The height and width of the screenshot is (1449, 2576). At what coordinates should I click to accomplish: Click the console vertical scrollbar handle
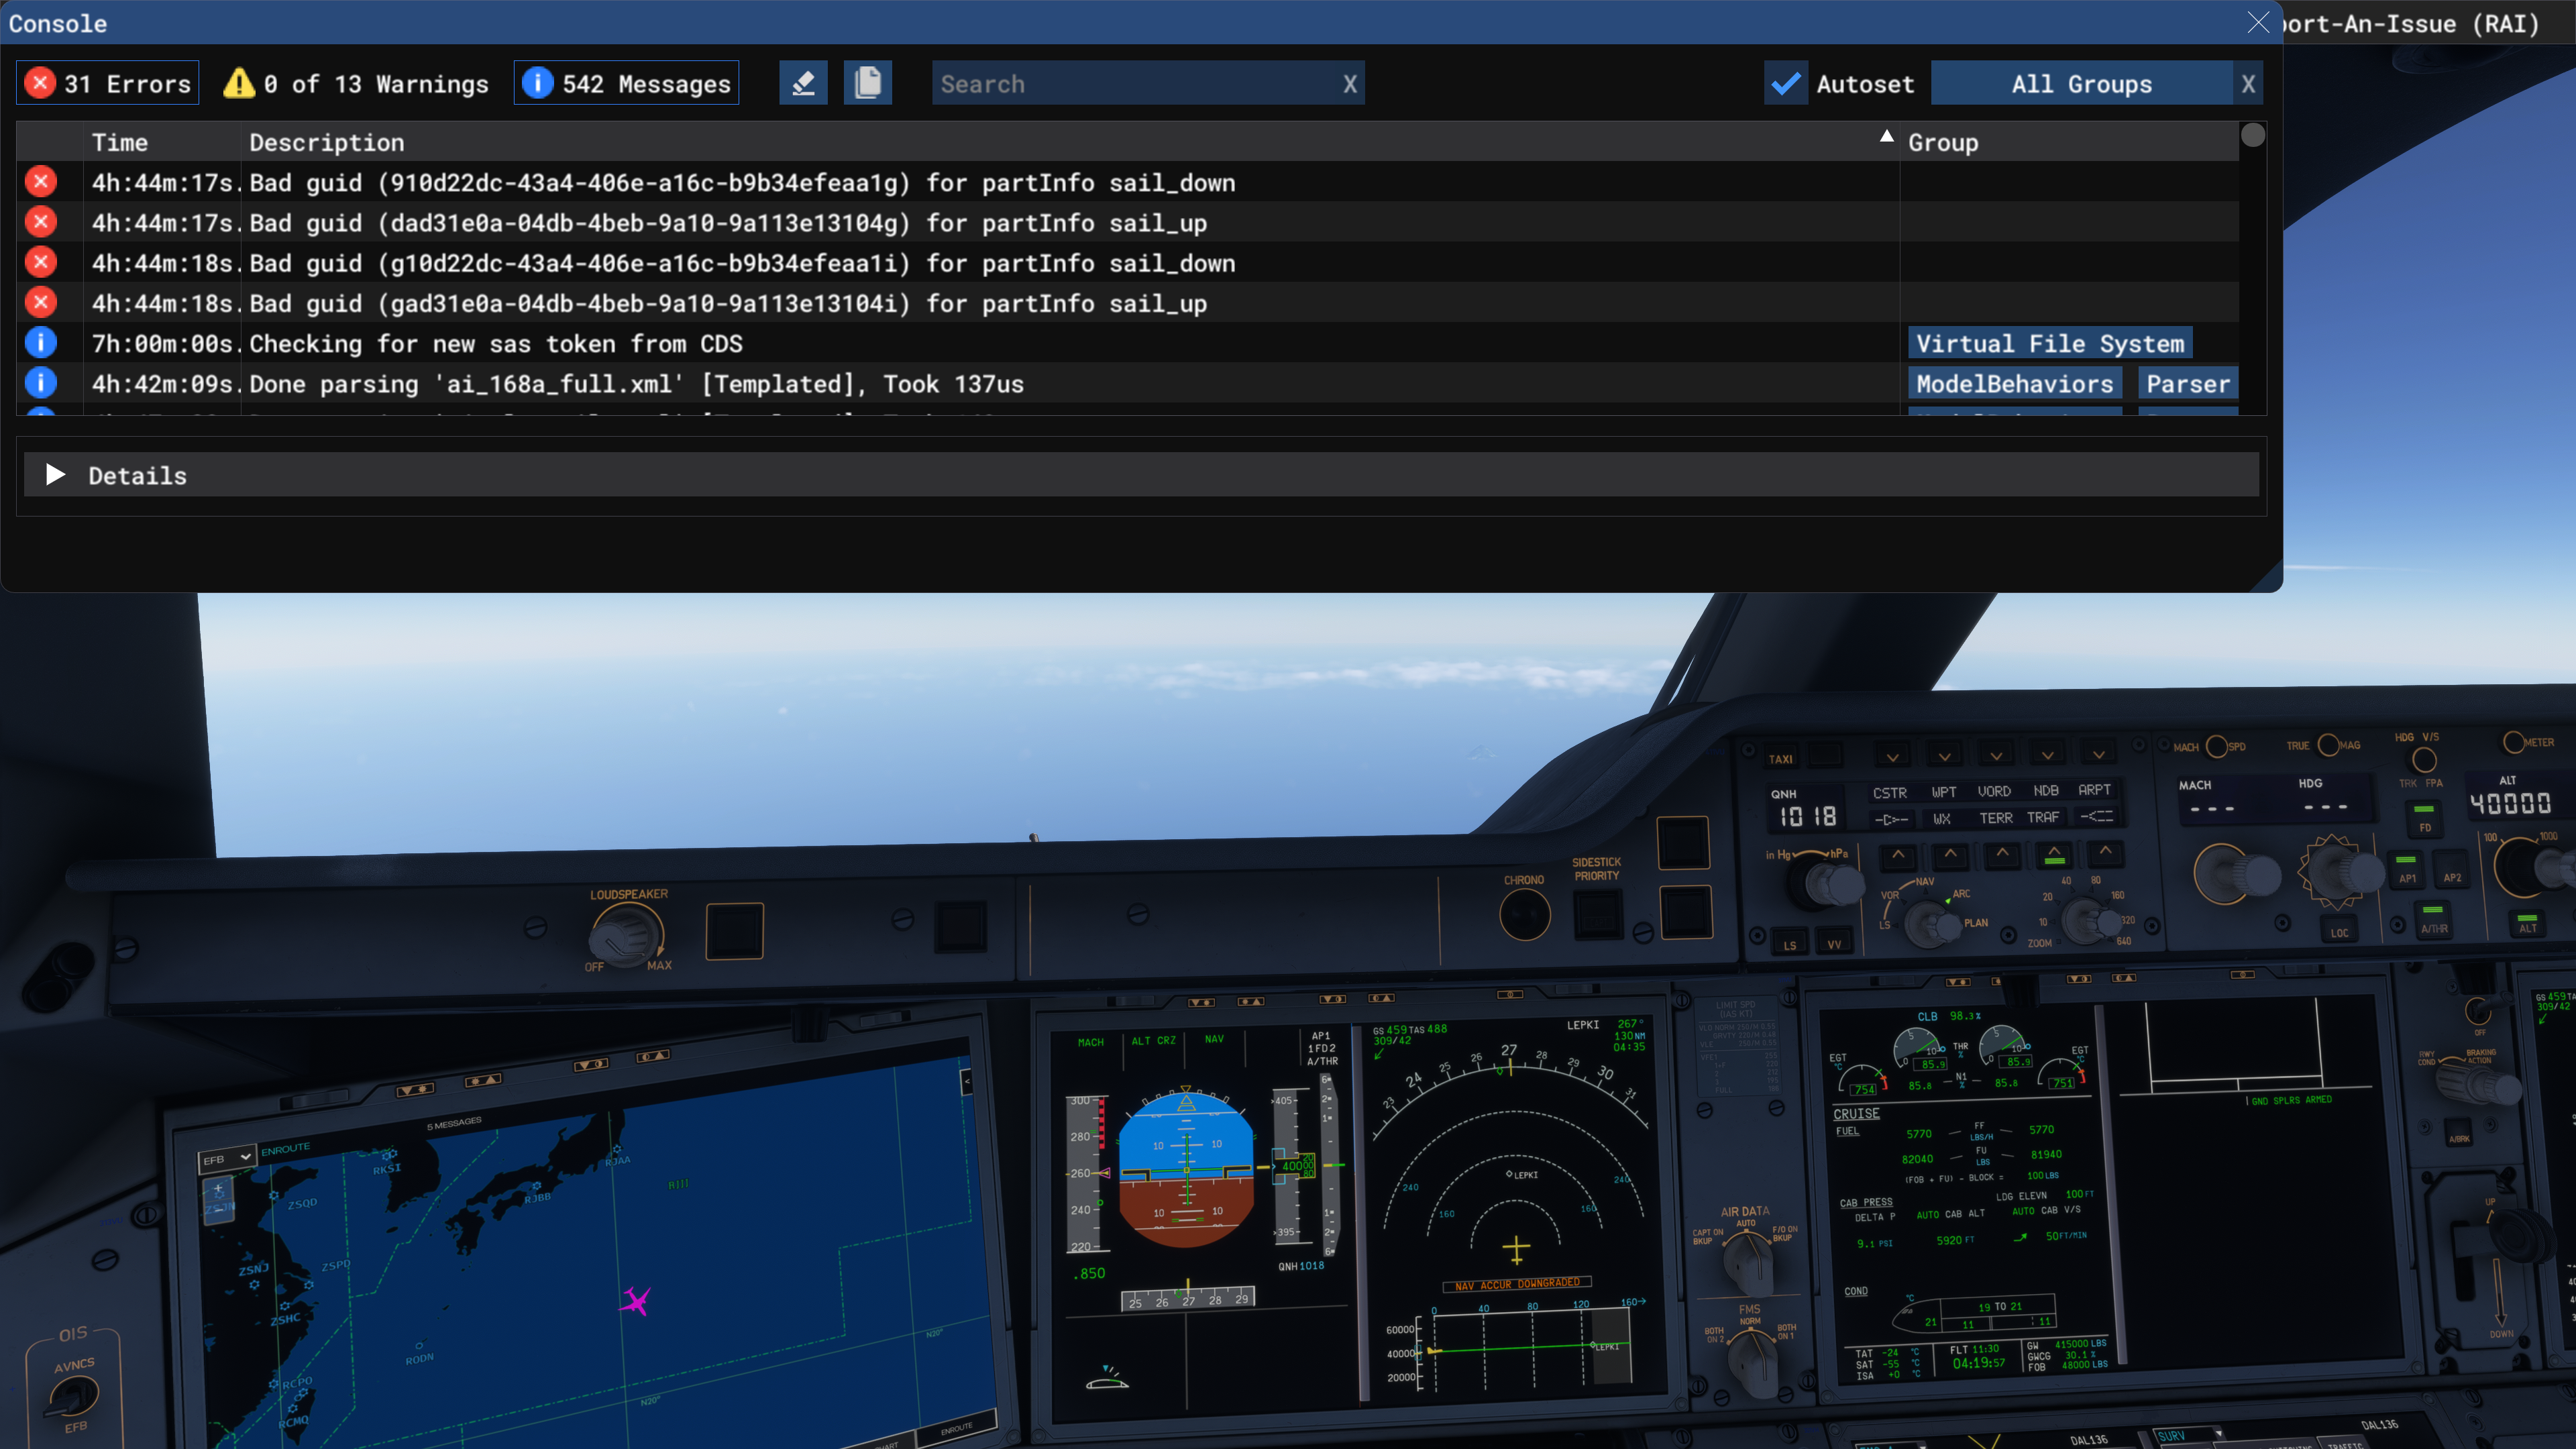(2252, 135)
